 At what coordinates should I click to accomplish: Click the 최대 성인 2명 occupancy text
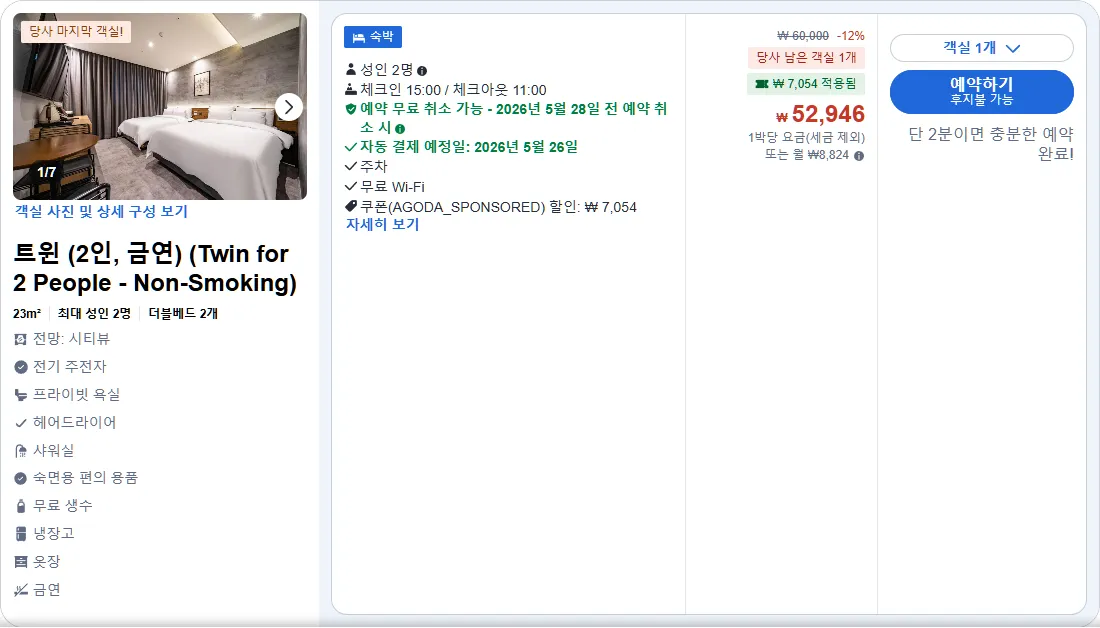(95, 314)
